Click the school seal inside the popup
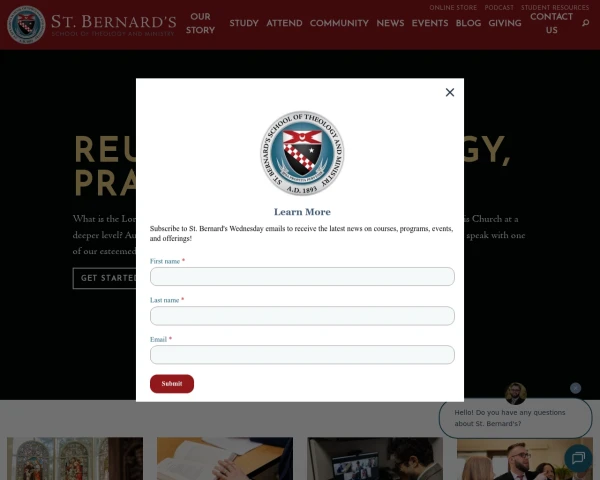Viewport: 600px width, 480px height. click(x=302, y=153)
